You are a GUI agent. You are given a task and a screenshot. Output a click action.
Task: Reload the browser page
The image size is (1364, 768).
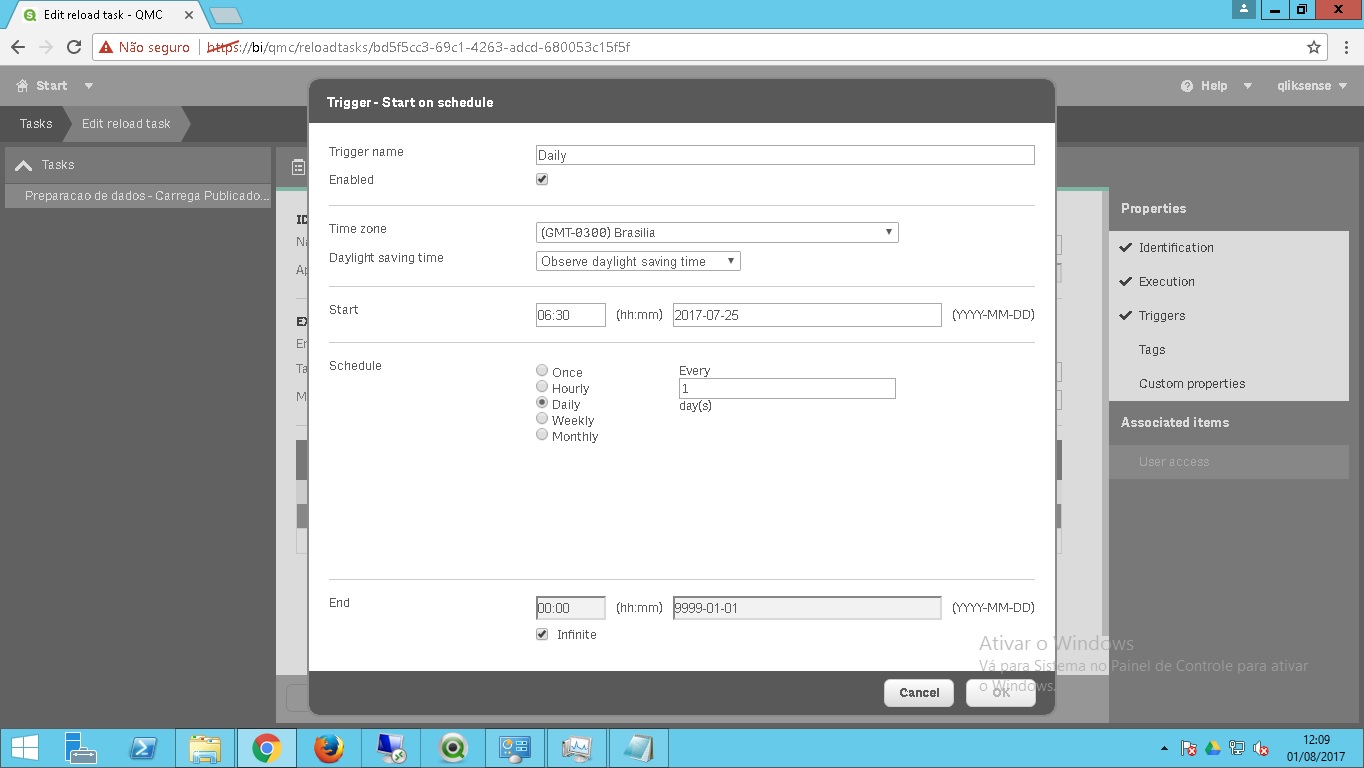(x=74, y=47)
